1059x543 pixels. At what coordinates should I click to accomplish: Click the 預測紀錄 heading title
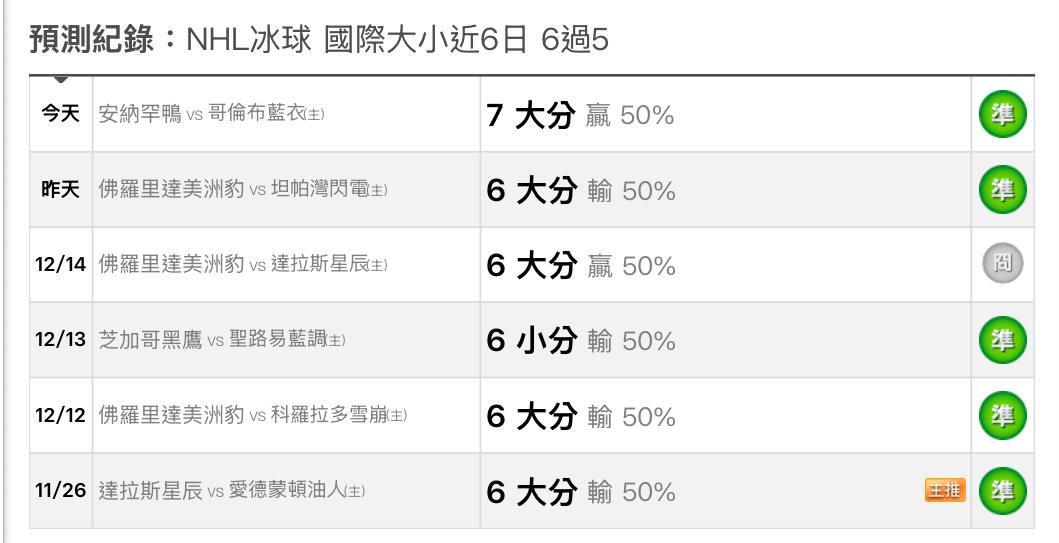tap(92, 41)
